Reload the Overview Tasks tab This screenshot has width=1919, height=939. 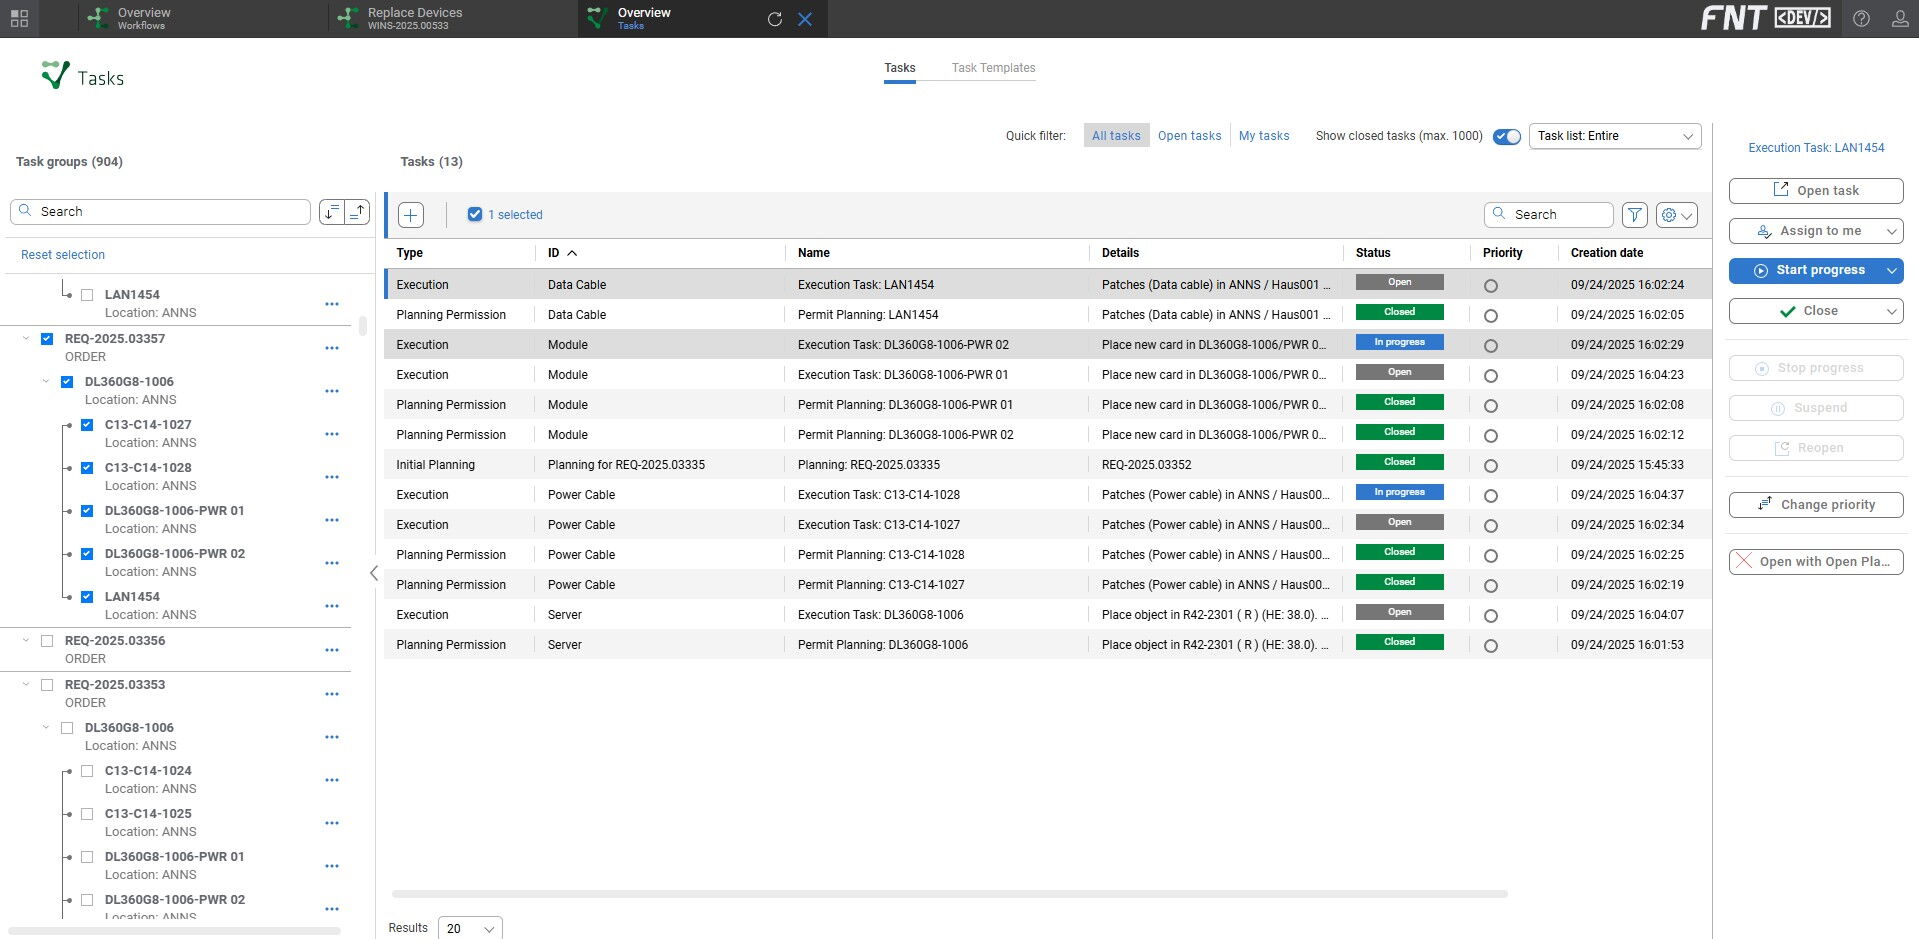coord(774,19)
